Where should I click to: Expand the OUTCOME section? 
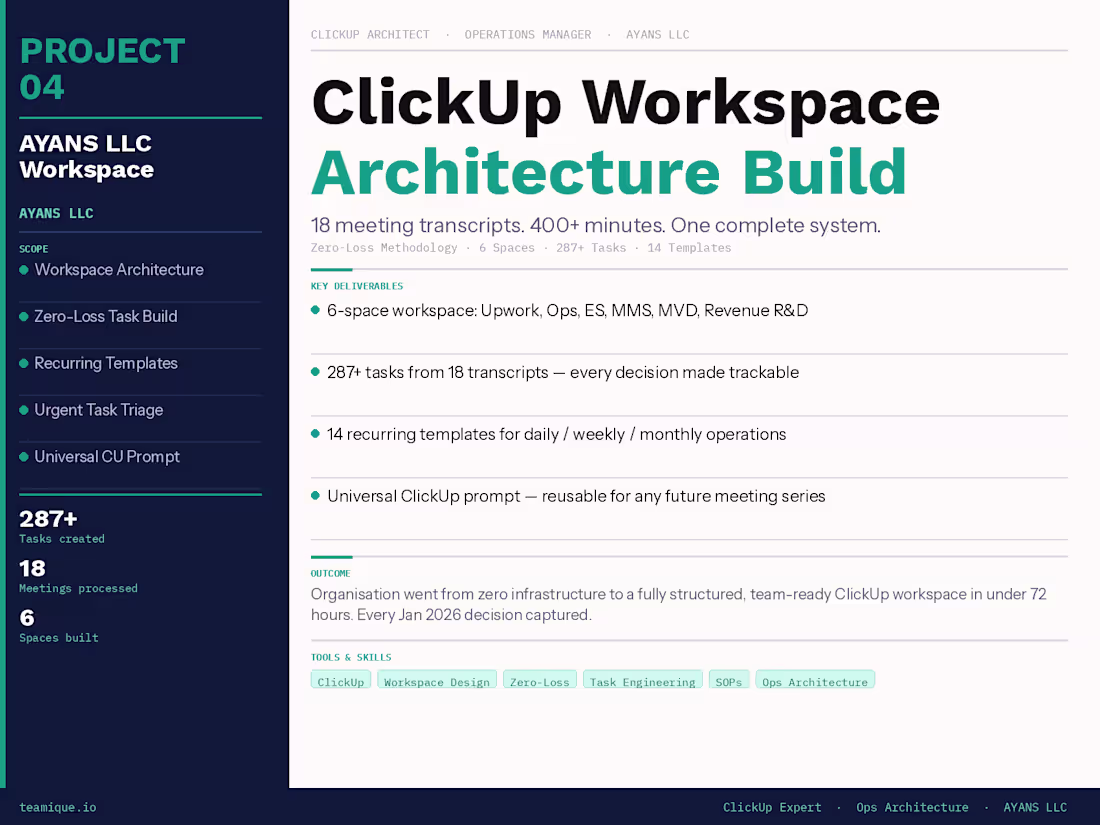click(x=330, y=573)
